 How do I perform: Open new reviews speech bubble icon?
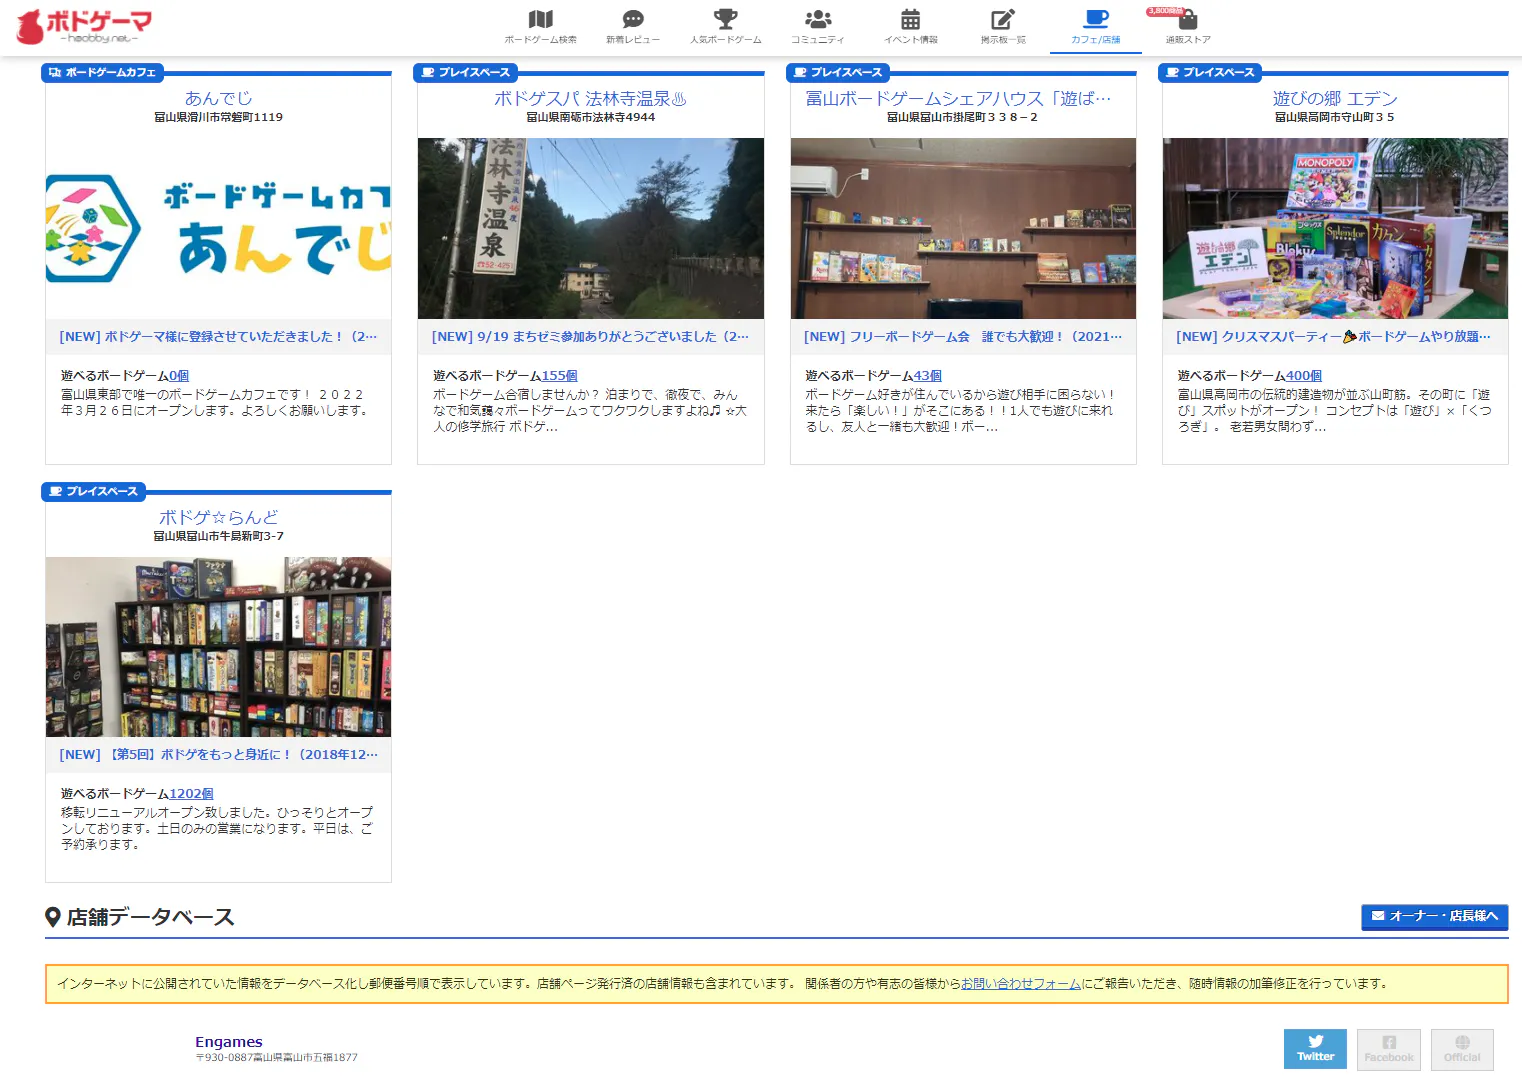click(x=632, y=20)
